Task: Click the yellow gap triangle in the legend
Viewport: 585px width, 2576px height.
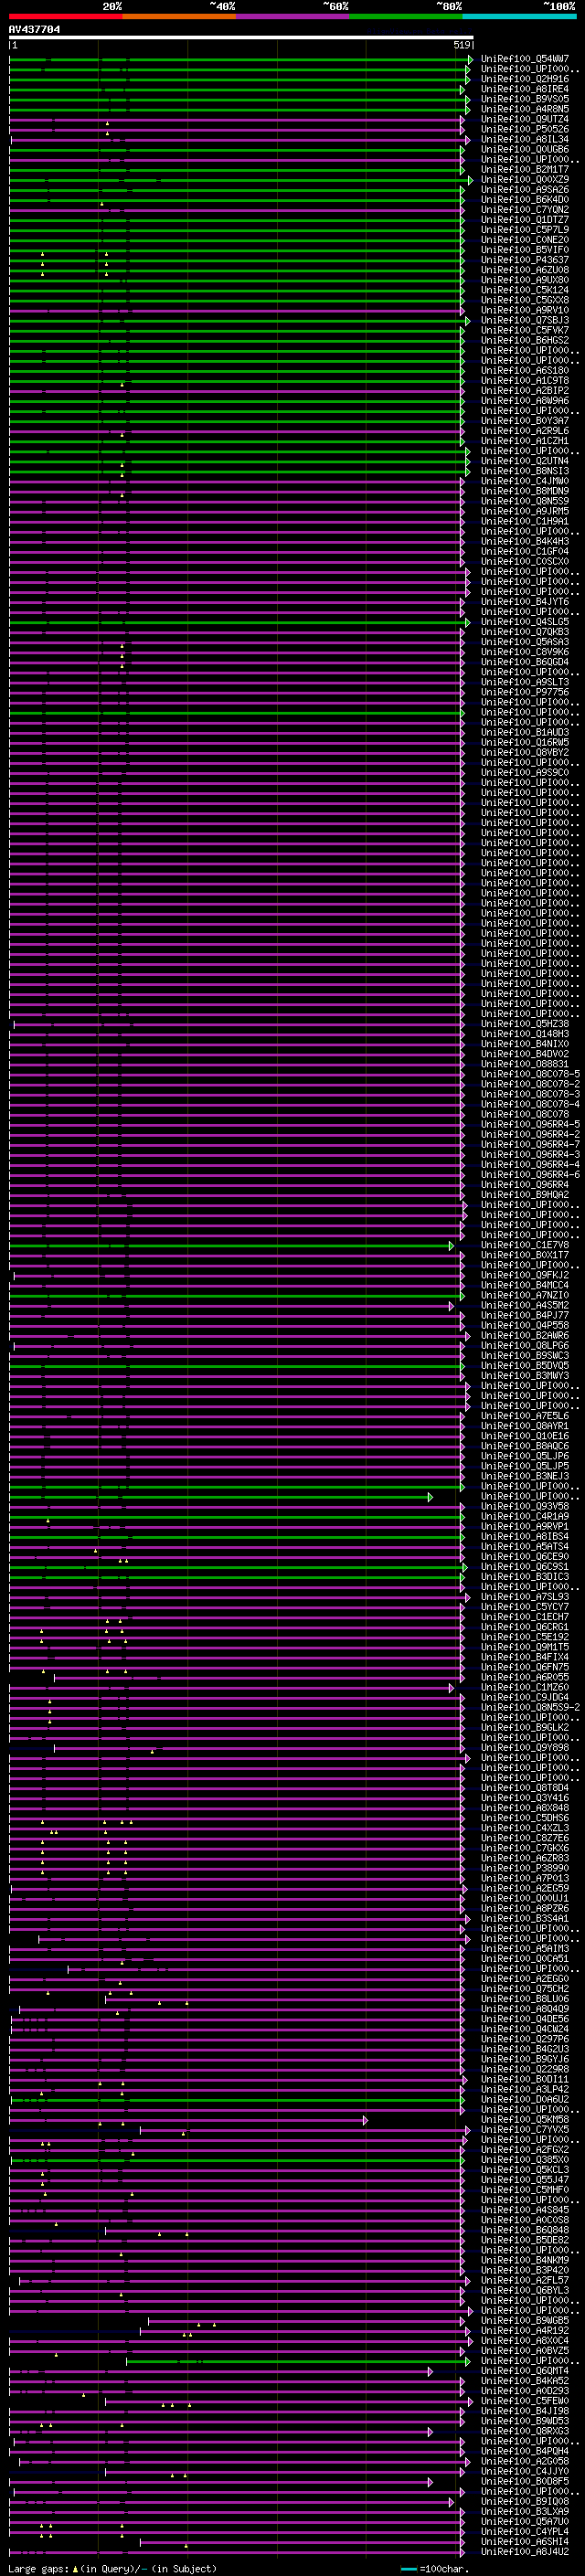Action: point(75,2568)
